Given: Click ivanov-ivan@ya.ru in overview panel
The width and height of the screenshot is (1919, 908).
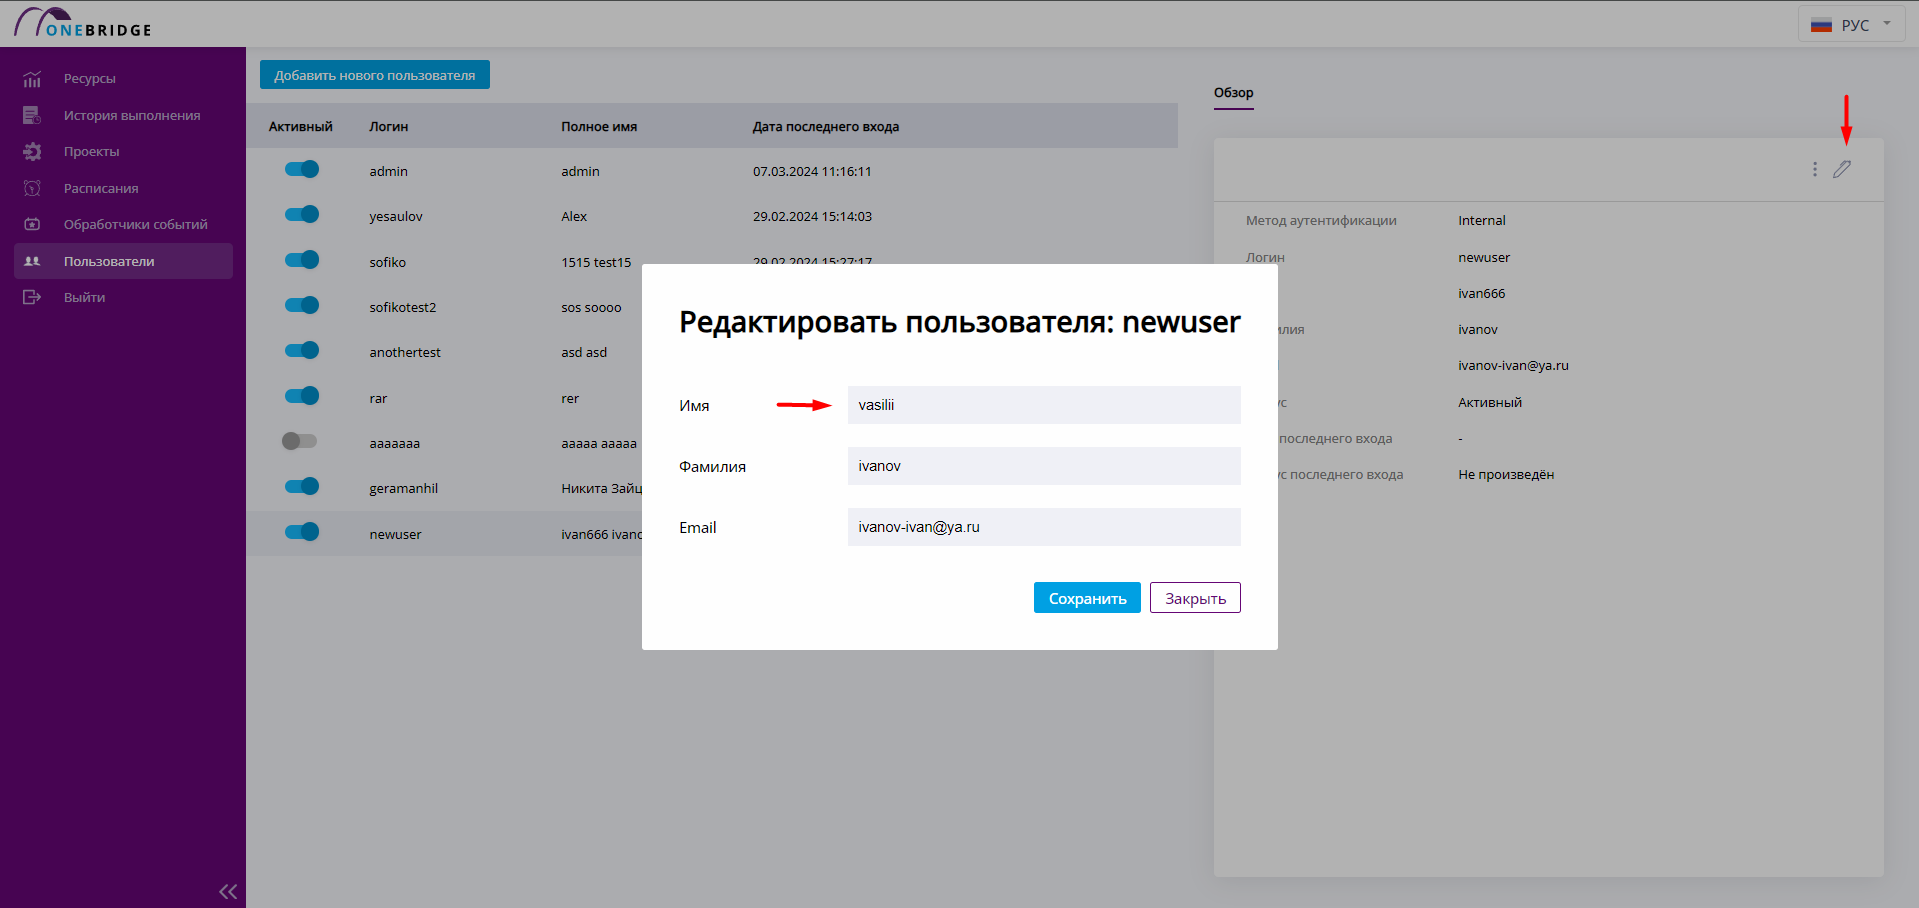Looking at the screenshot, I should (x=1513, y=366).
